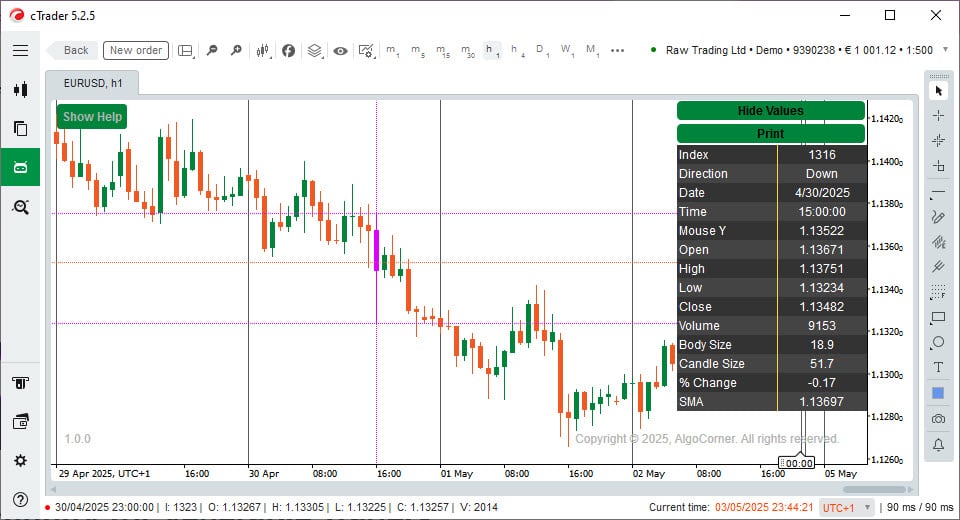Viewport: 960px width, 520px height.
Task: Open the Help question mark icon
Action: 20,500
